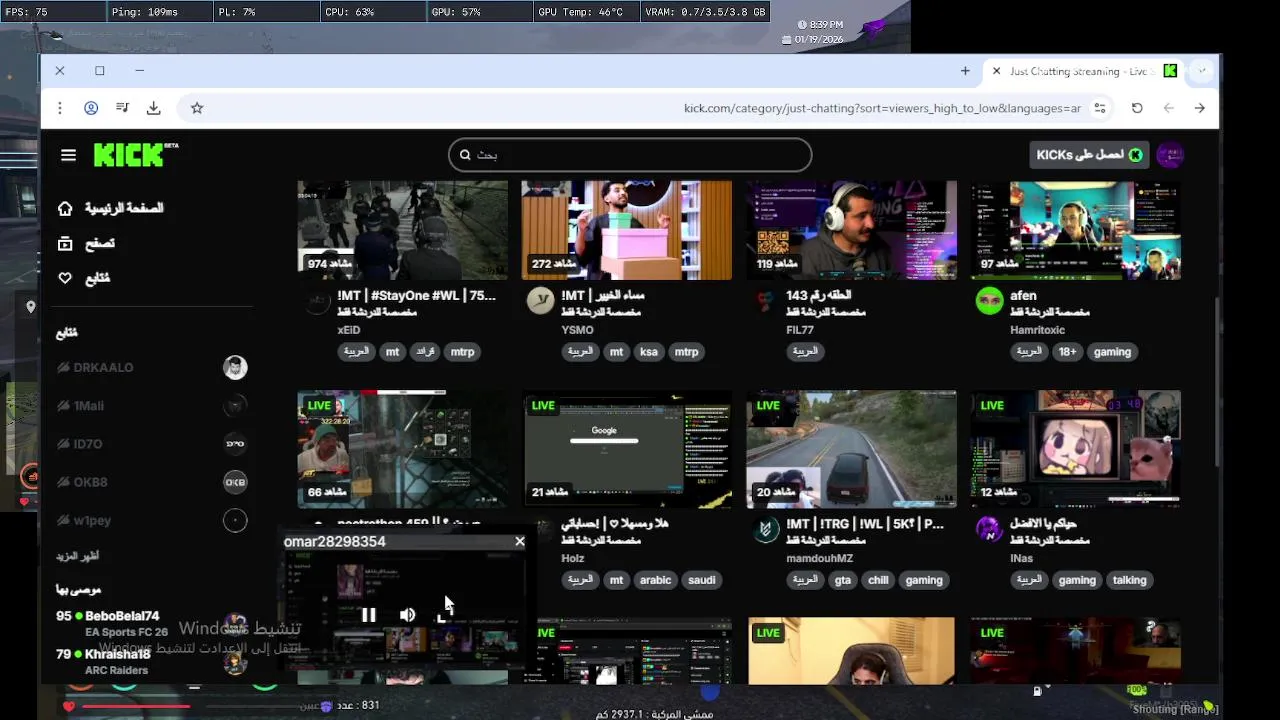Viewport: 1280px width, 720px height.
Task: Click the browser address bar URL
Action: [882, 108]
